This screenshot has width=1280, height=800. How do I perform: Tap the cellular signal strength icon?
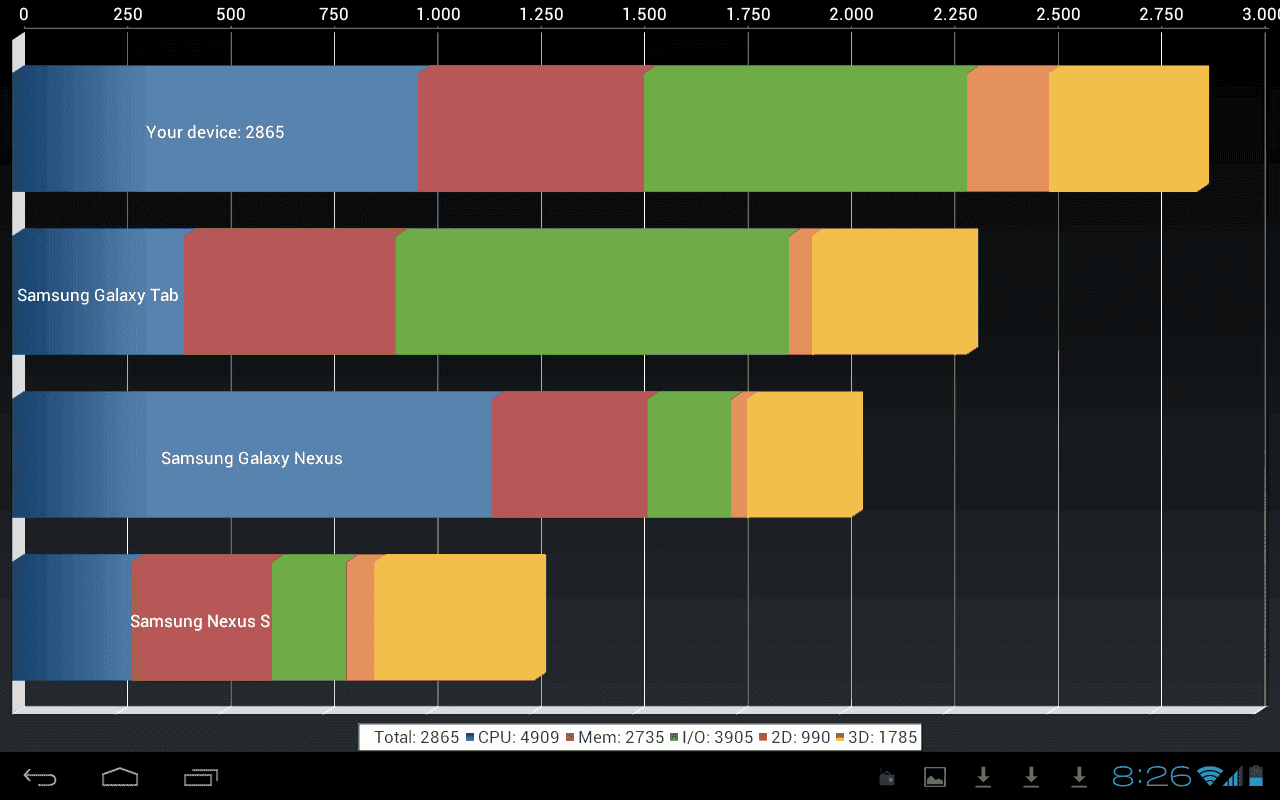pyautogui.click(x=1234, y=776)
